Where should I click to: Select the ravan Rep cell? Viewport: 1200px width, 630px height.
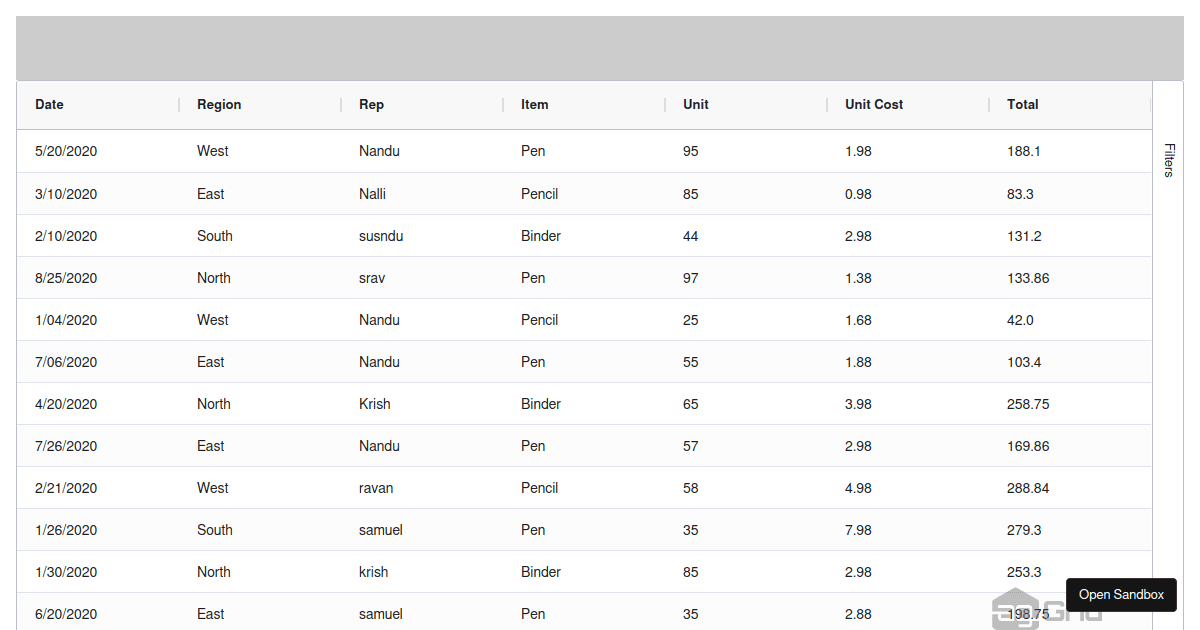pyautogui.click(x=376, y=488)
